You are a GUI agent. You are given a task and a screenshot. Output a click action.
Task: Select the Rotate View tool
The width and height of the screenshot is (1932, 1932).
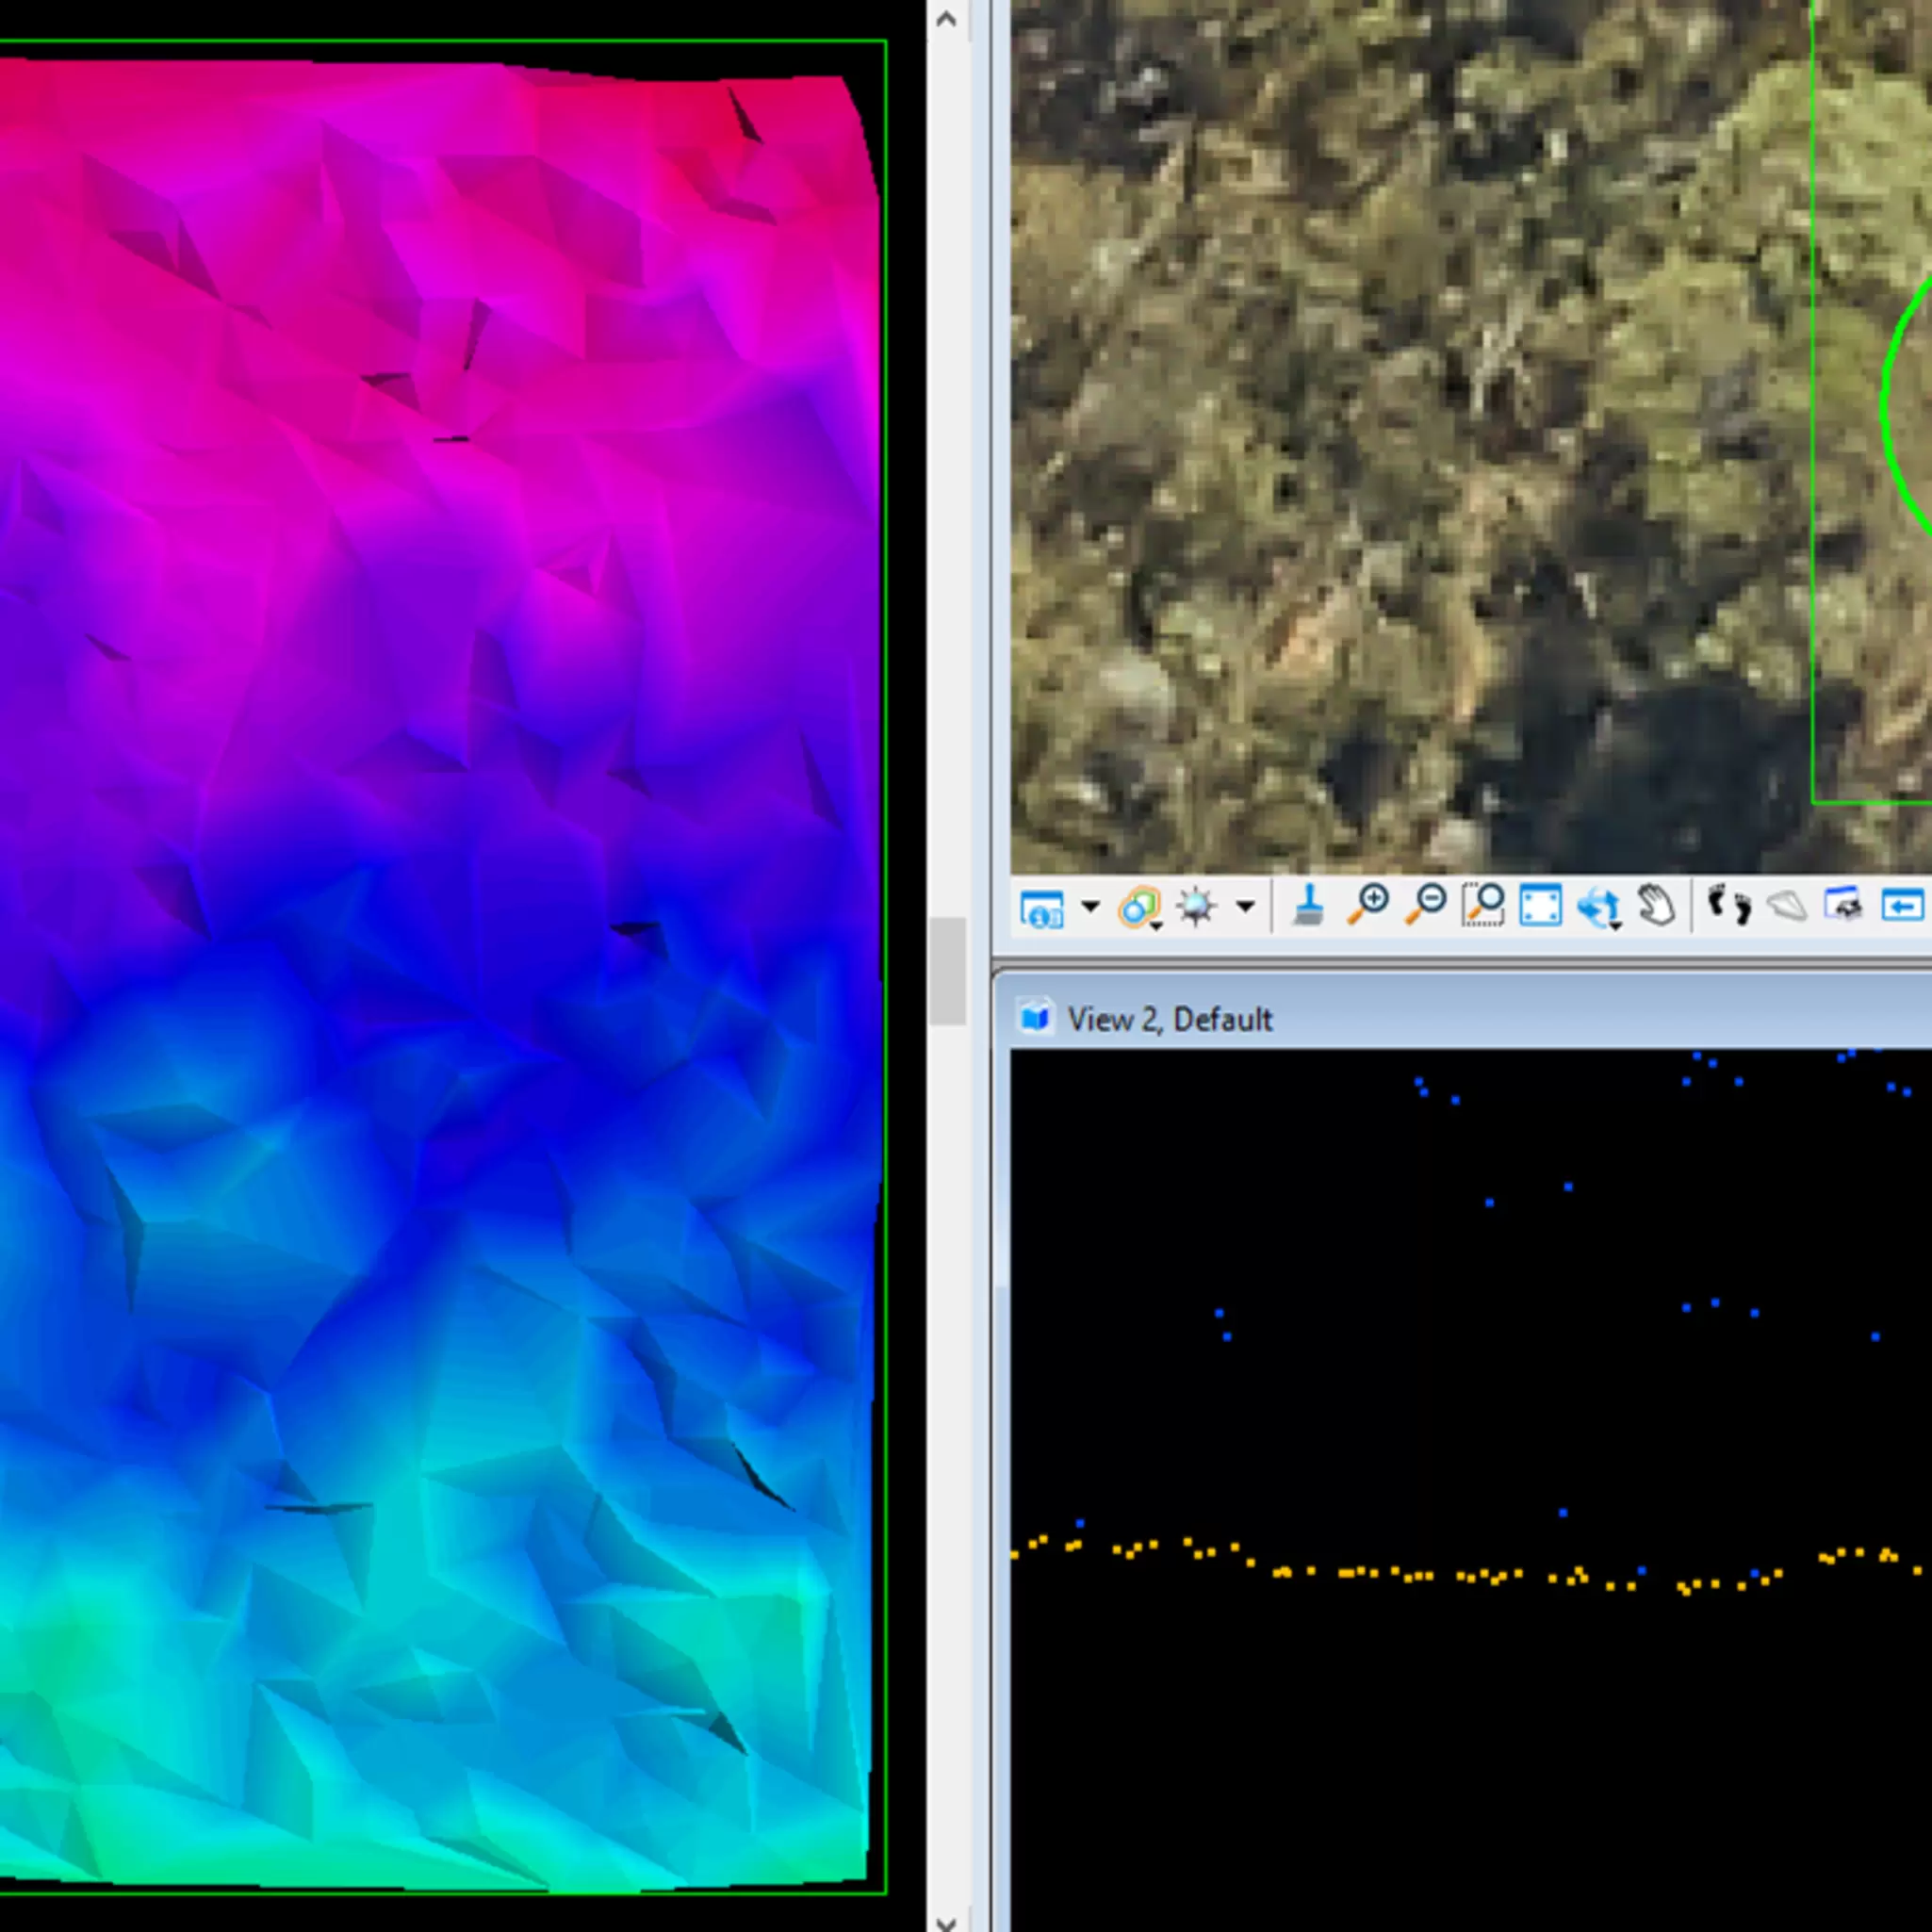point(1598,908)
